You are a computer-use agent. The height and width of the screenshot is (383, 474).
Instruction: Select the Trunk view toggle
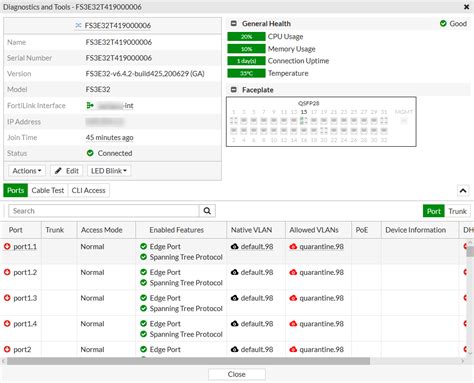point(457,211)
